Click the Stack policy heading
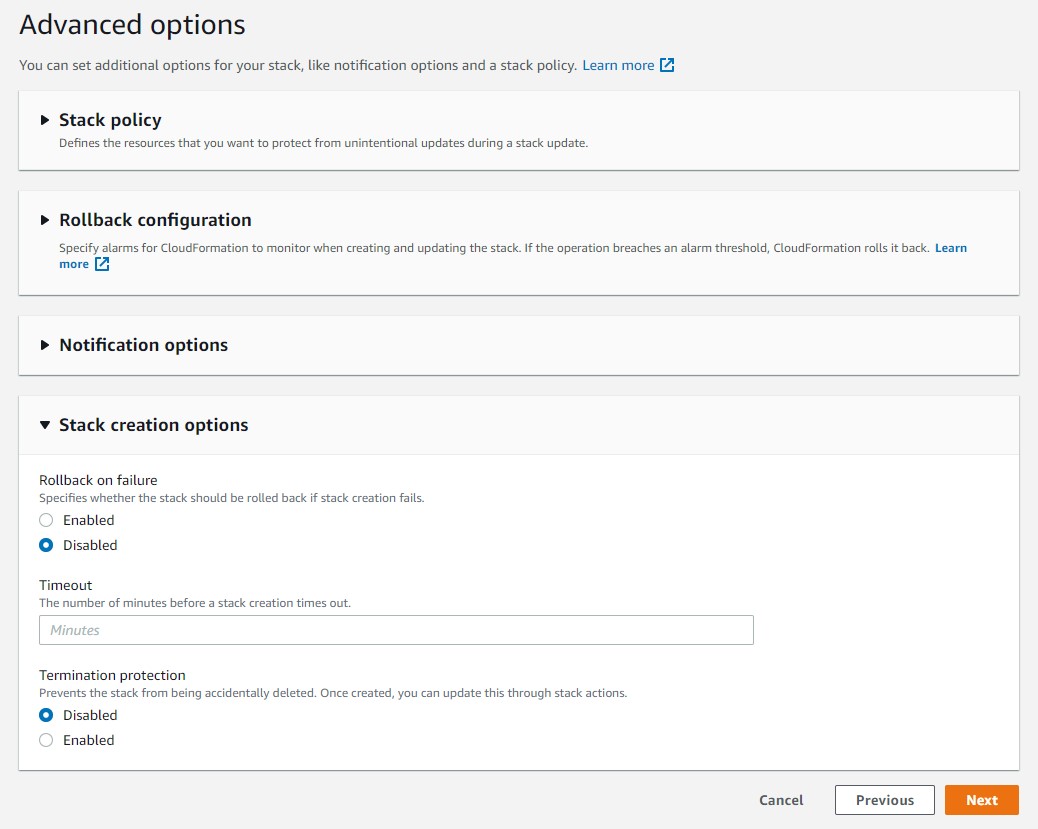The height and width of the screenshot is (829, 1038). 110,120
